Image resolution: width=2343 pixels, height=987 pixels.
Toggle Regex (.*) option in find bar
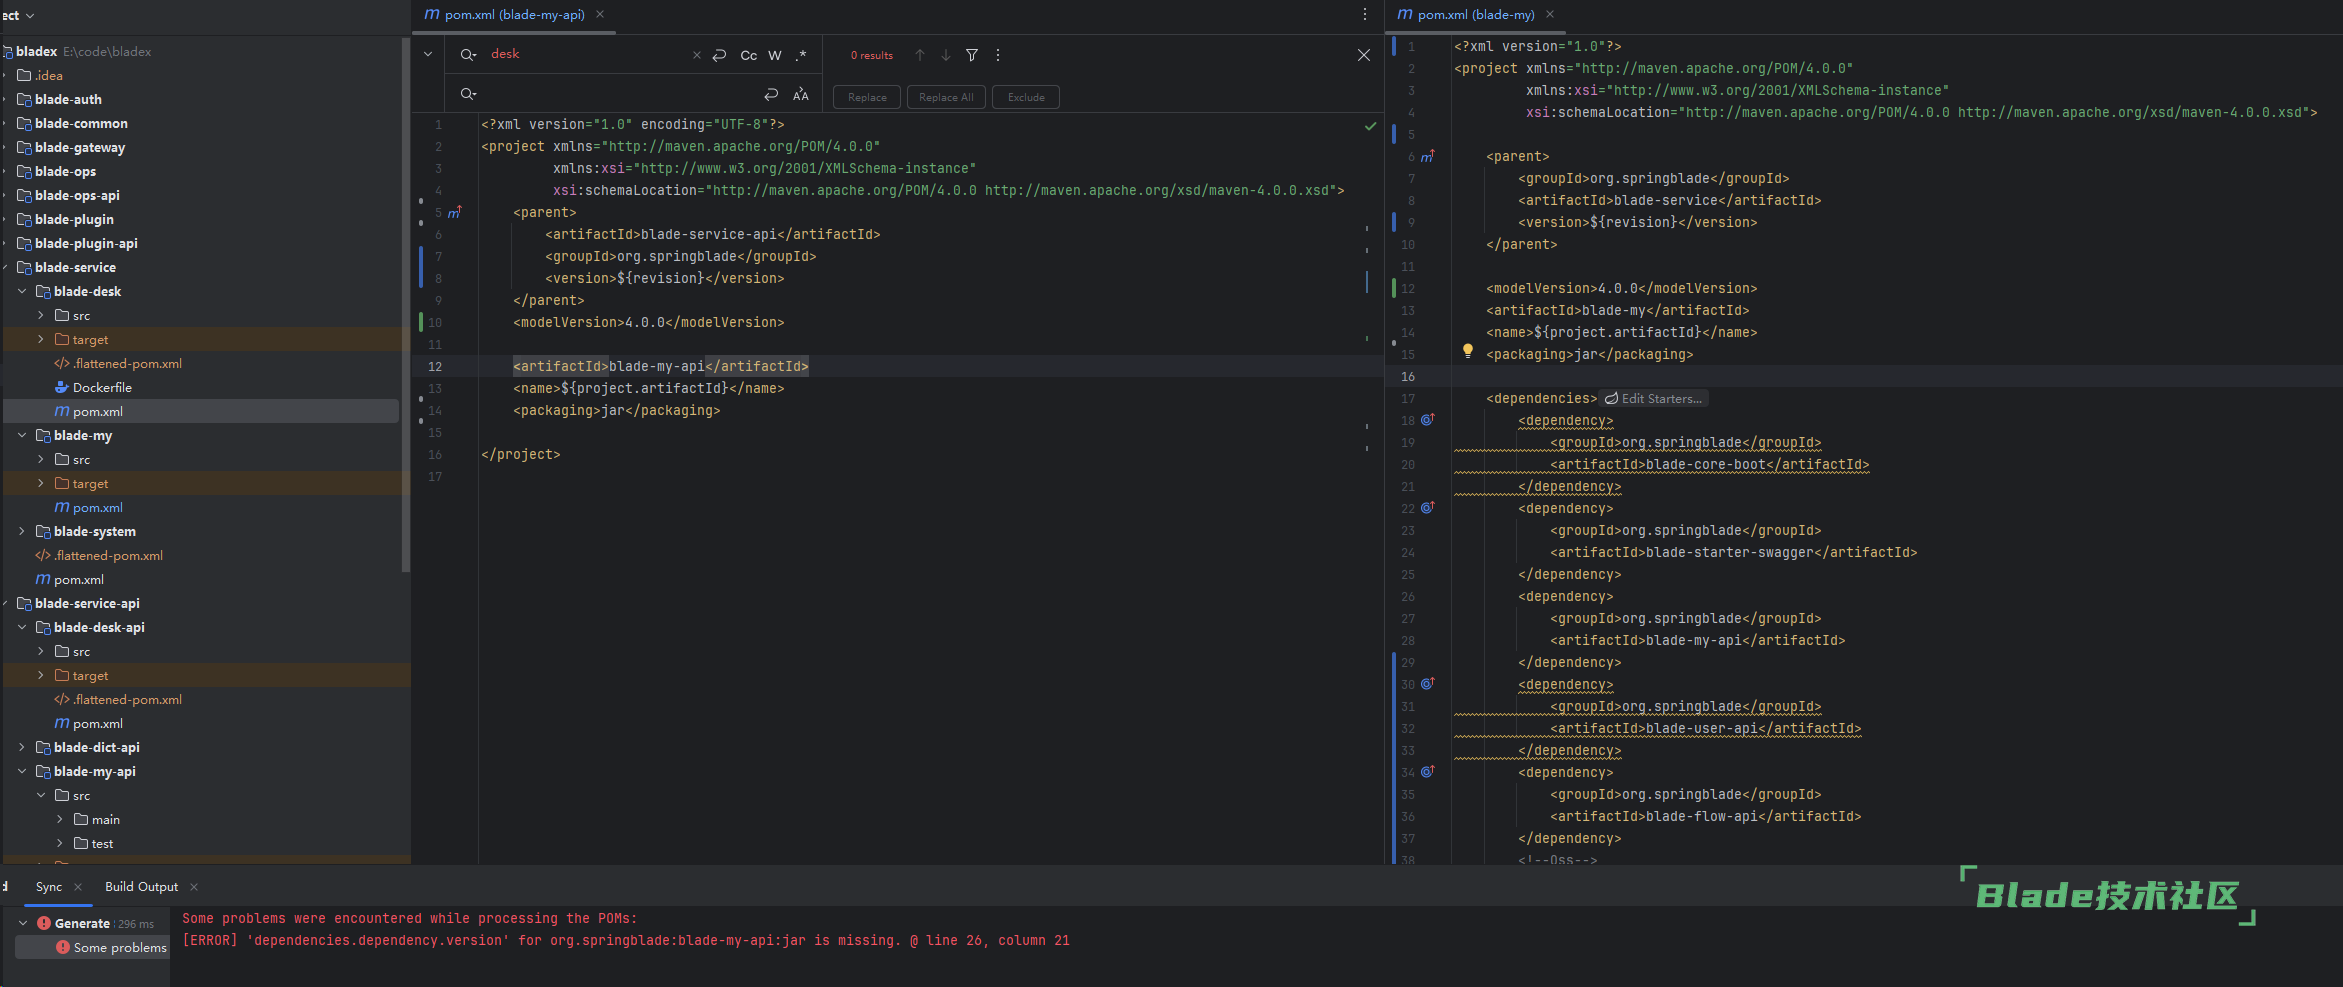coord(801,55)
